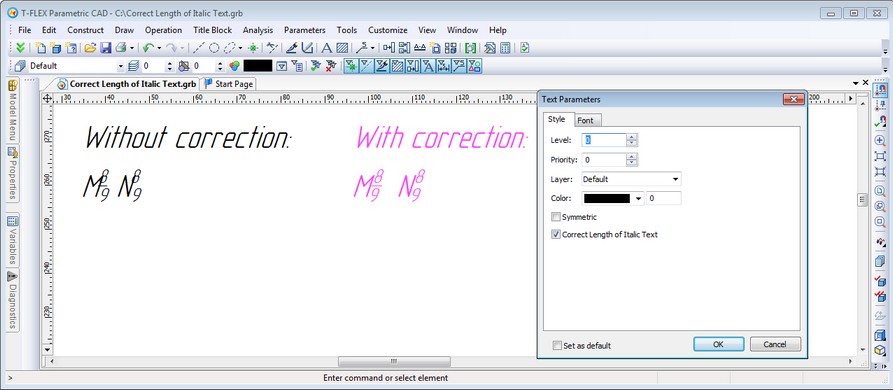
Task: Open the Parameters menu
Action: click(305, 30)
